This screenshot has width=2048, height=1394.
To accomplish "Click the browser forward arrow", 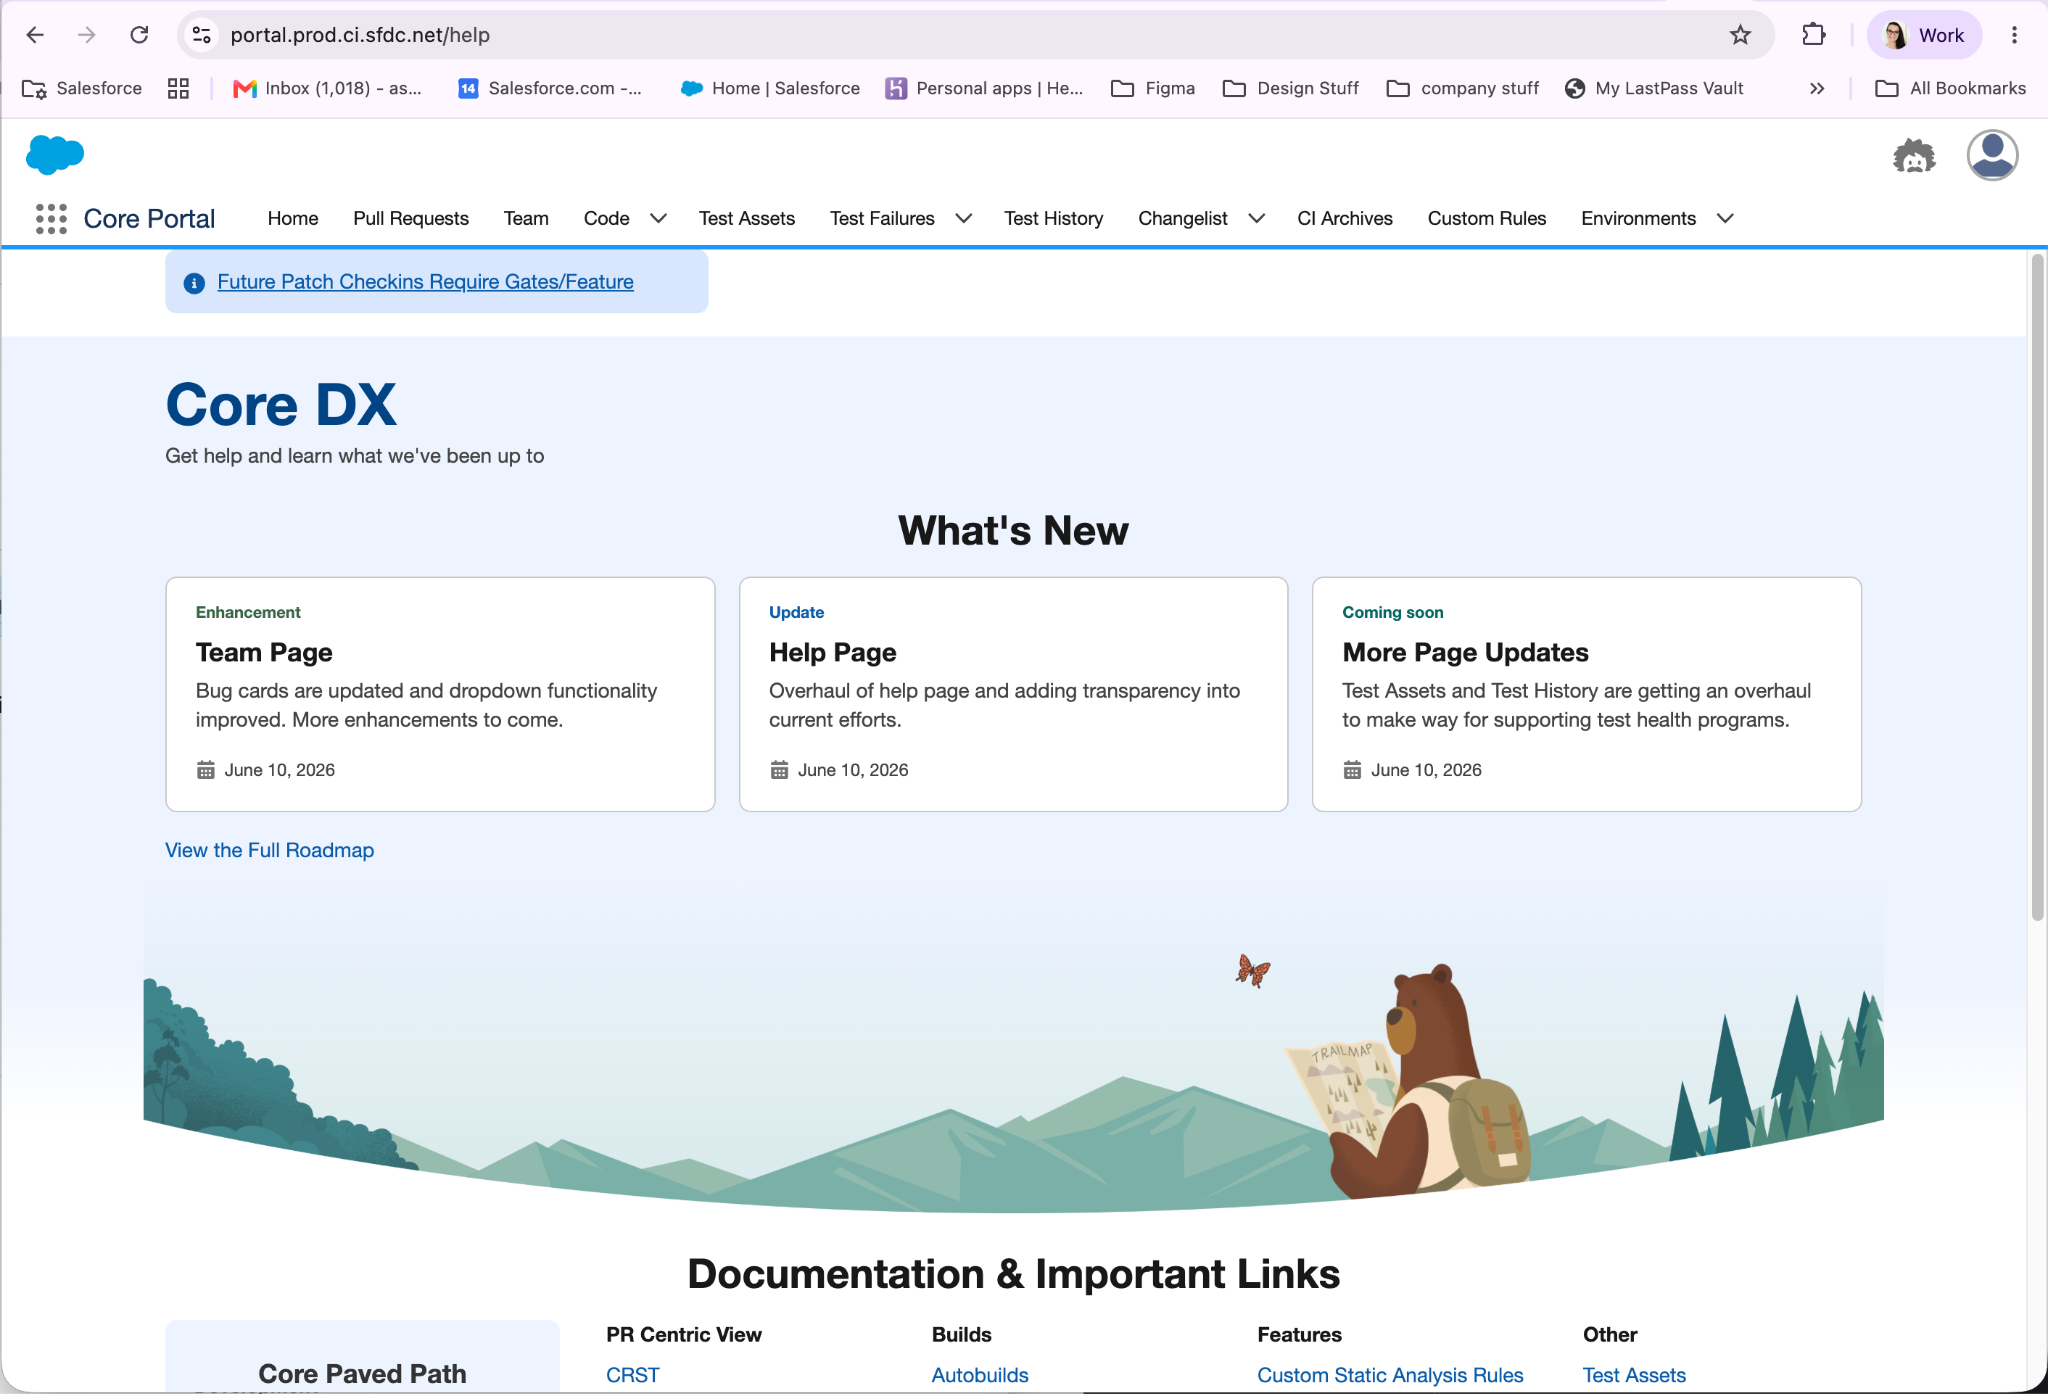I will coord(87,35).
